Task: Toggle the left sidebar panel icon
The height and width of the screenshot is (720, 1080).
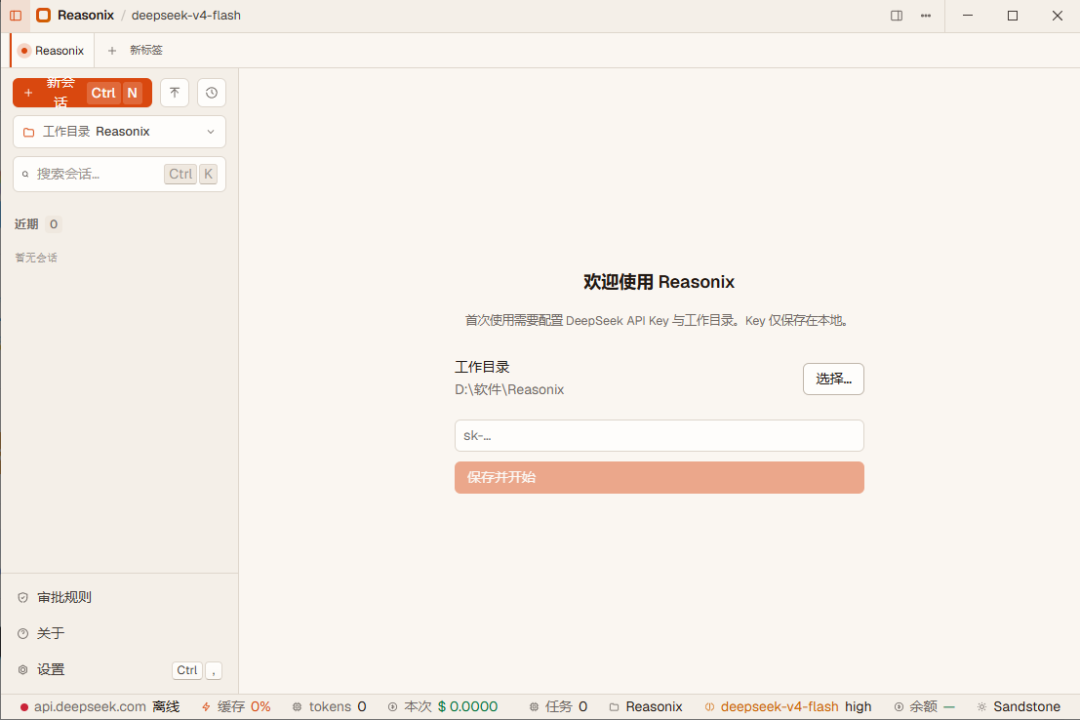Action: point(15,15)
